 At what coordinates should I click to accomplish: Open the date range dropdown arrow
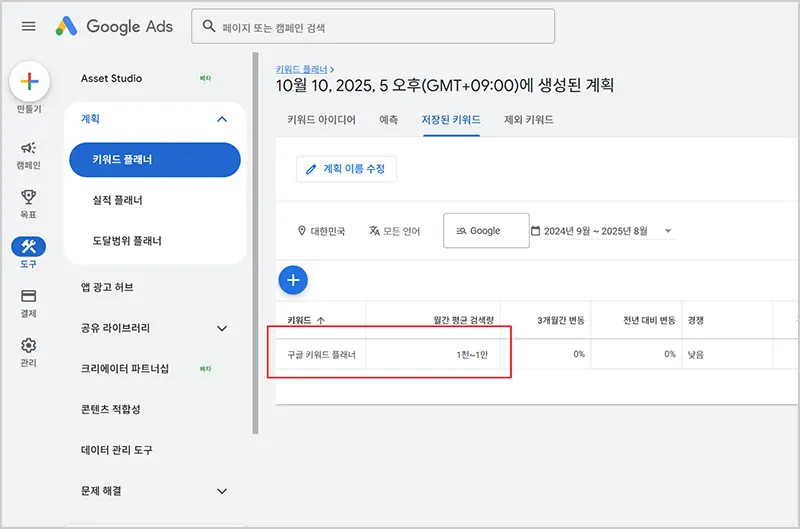(668, 231)
